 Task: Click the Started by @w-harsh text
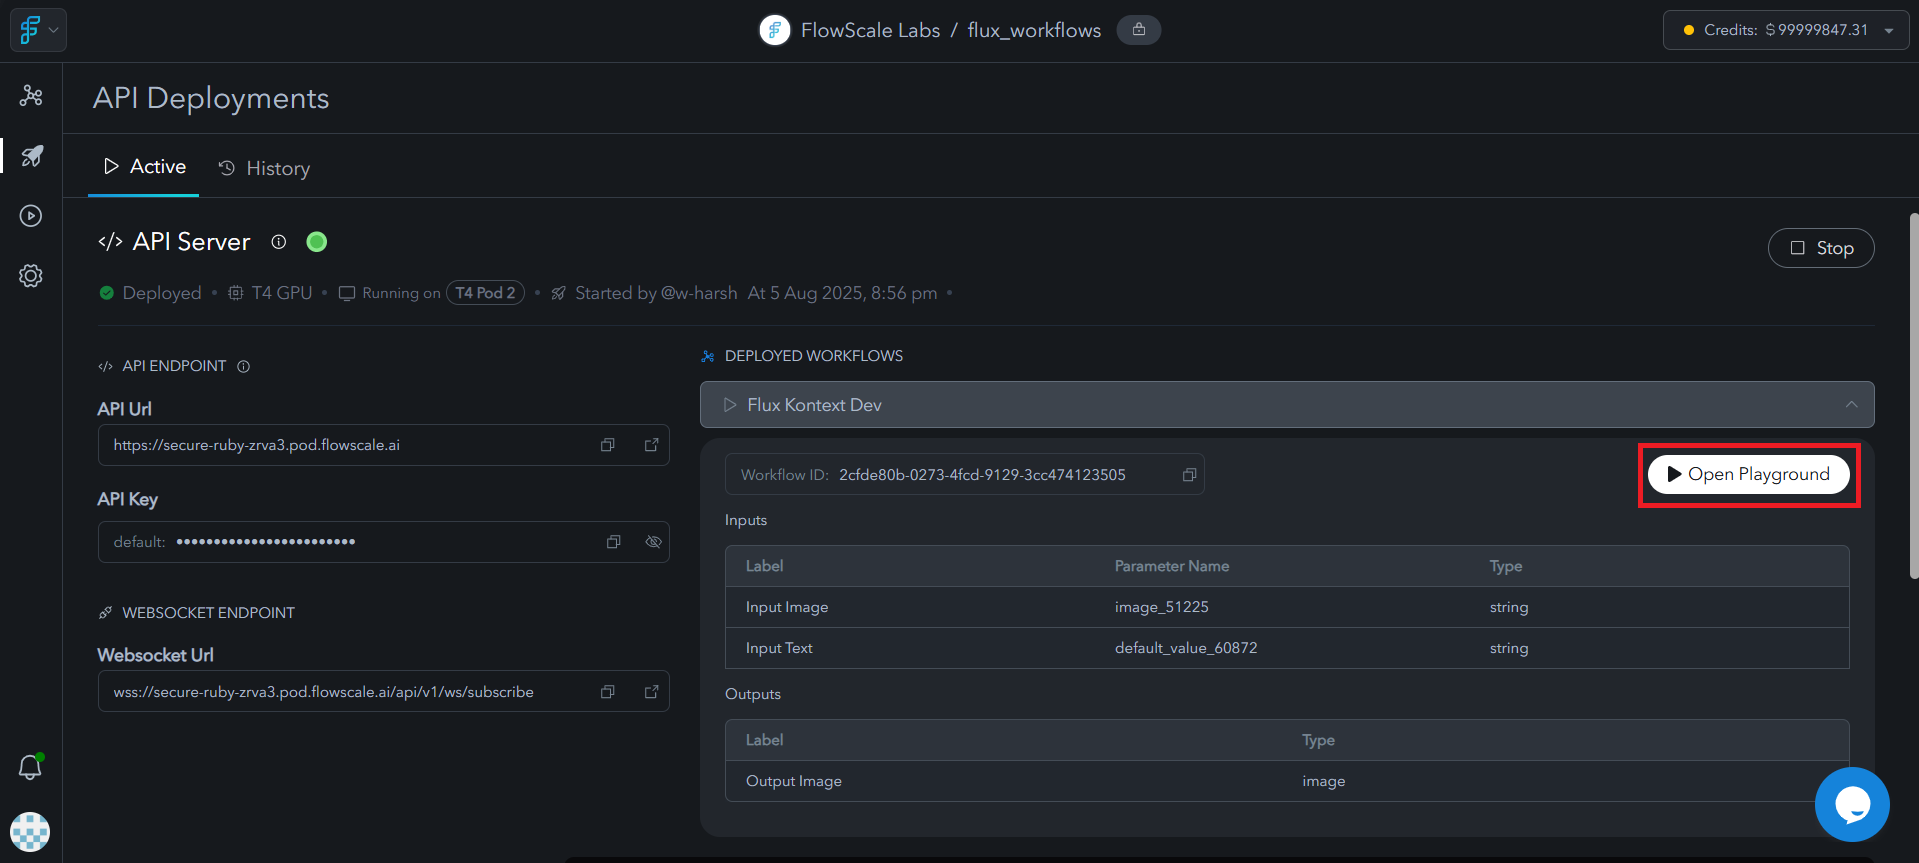tap(656, 293)
